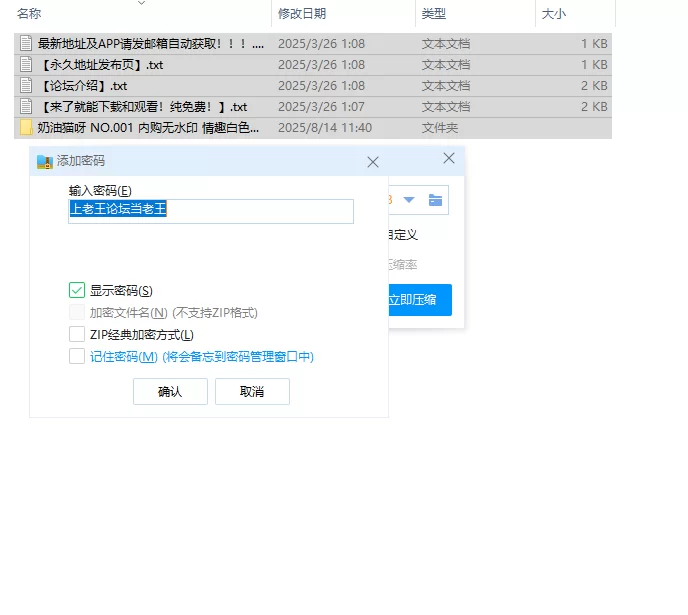Click 确认 button
The image size is (688, 615).
170,391
